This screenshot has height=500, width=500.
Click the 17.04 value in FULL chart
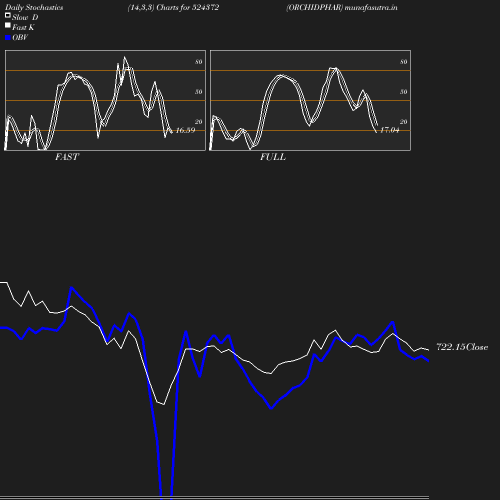pyautogui.click(x=389, y=130)
